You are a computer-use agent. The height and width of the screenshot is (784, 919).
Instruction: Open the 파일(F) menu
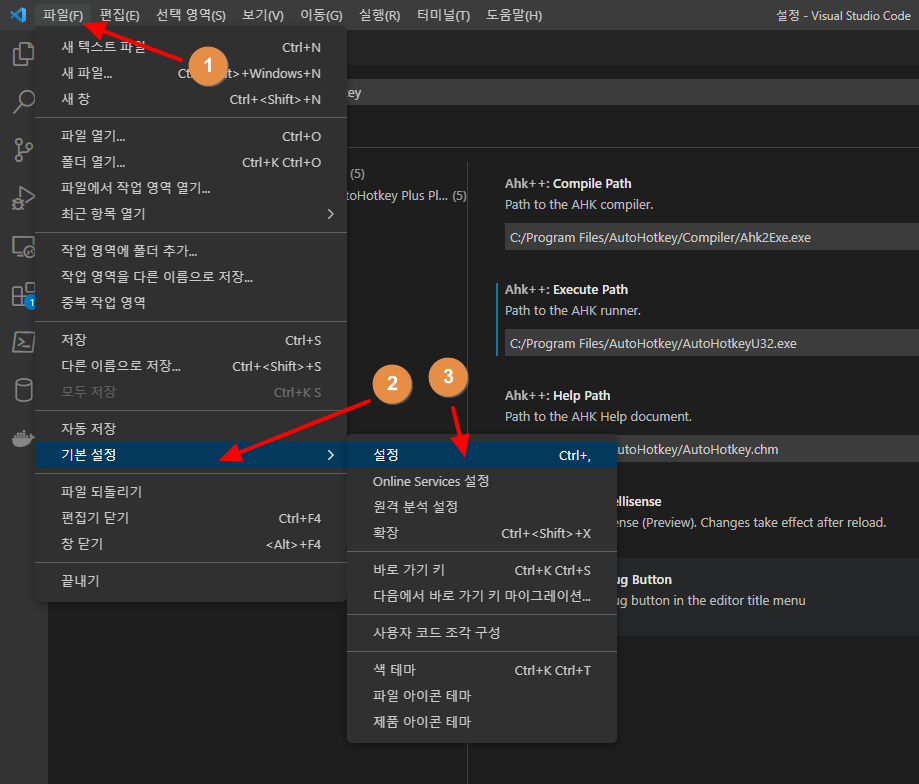(63, 15)
